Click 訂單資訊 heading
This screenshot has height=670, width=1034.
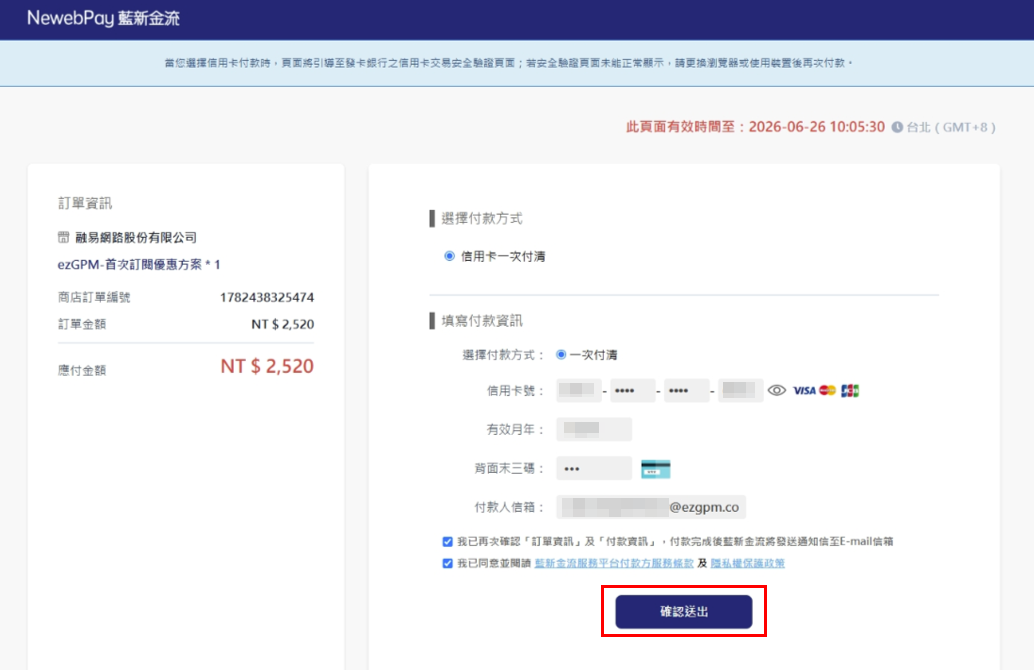[85, 203]
